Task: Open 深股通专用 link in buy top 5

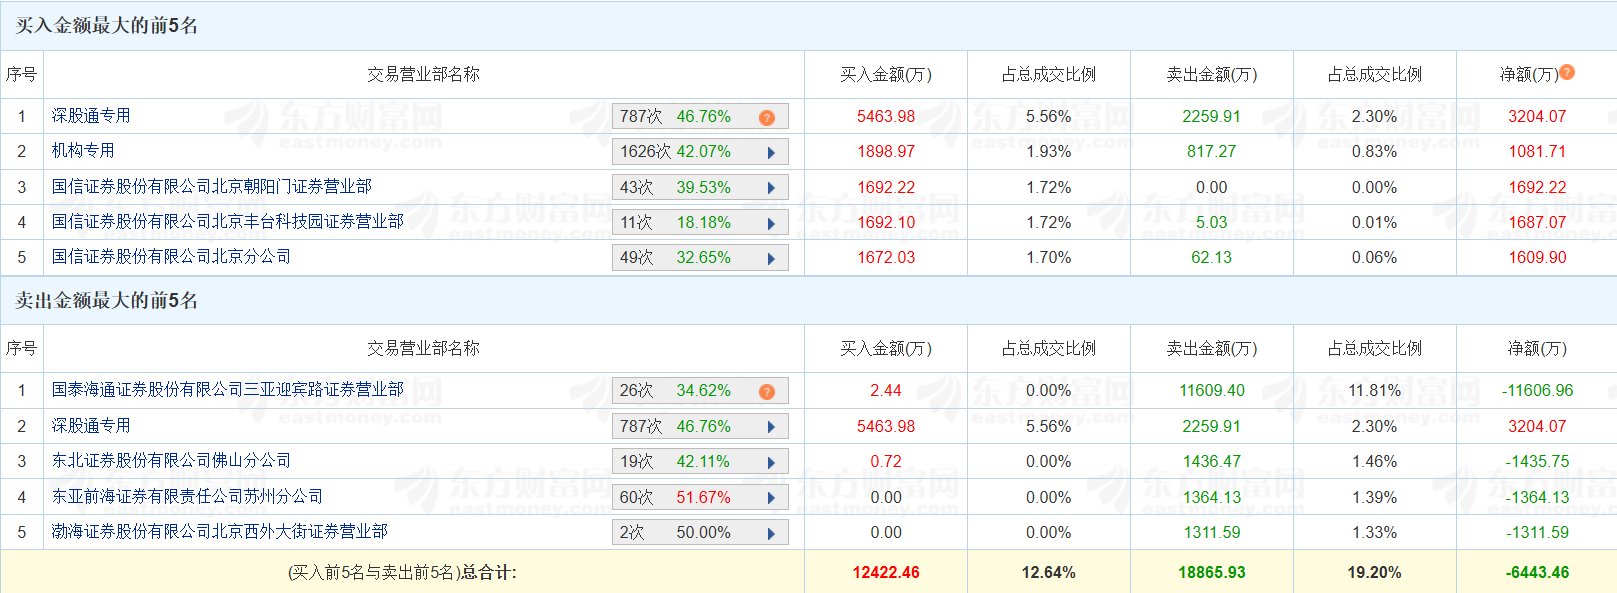Action: pos(91,116)
